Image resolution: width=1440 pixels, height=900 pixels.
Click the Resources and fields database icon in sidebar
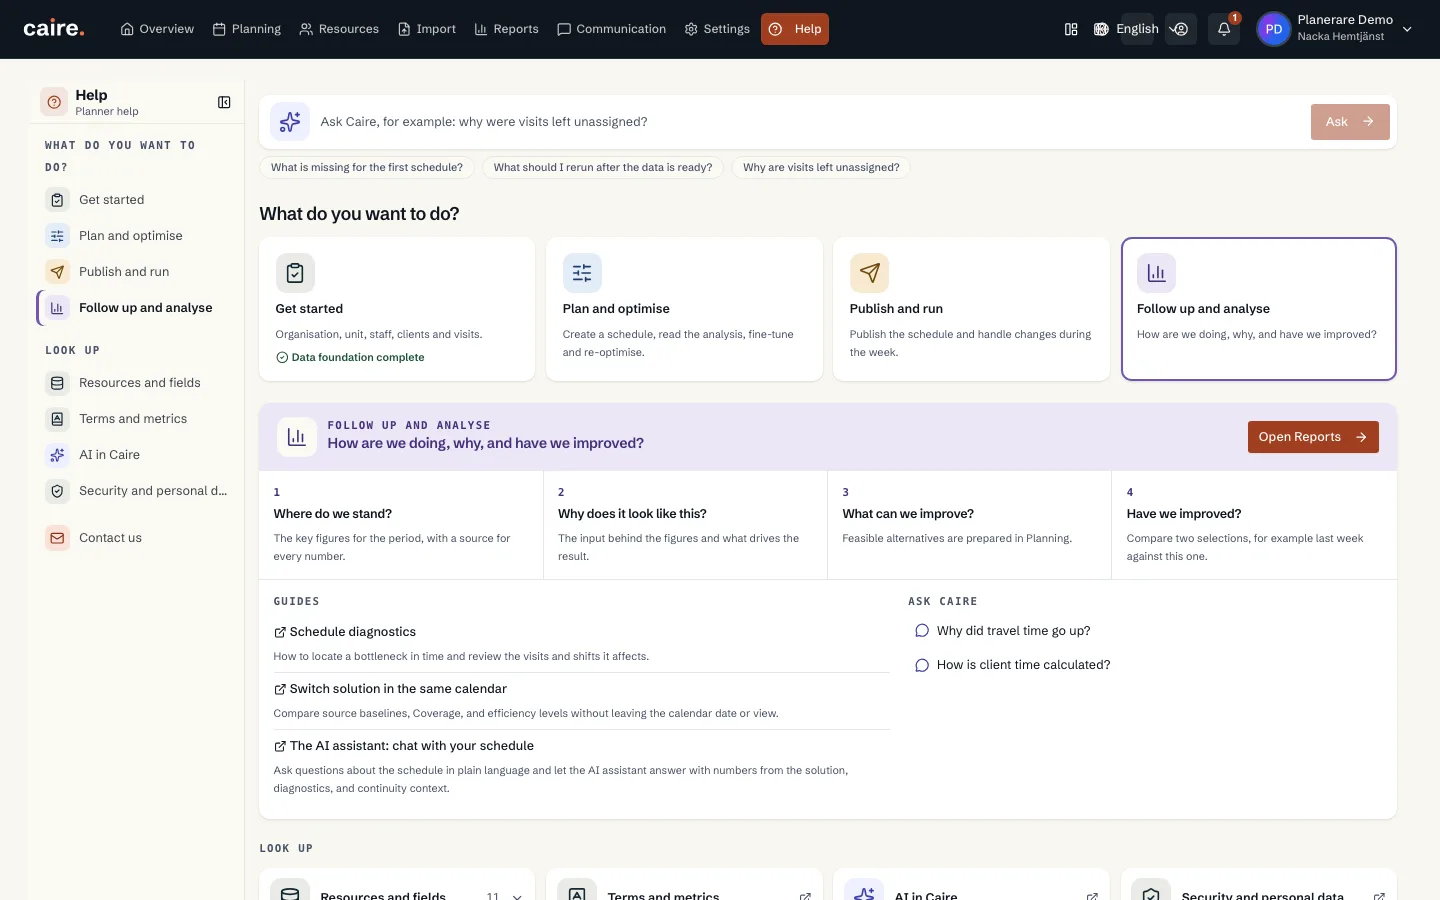coord(57,383)
